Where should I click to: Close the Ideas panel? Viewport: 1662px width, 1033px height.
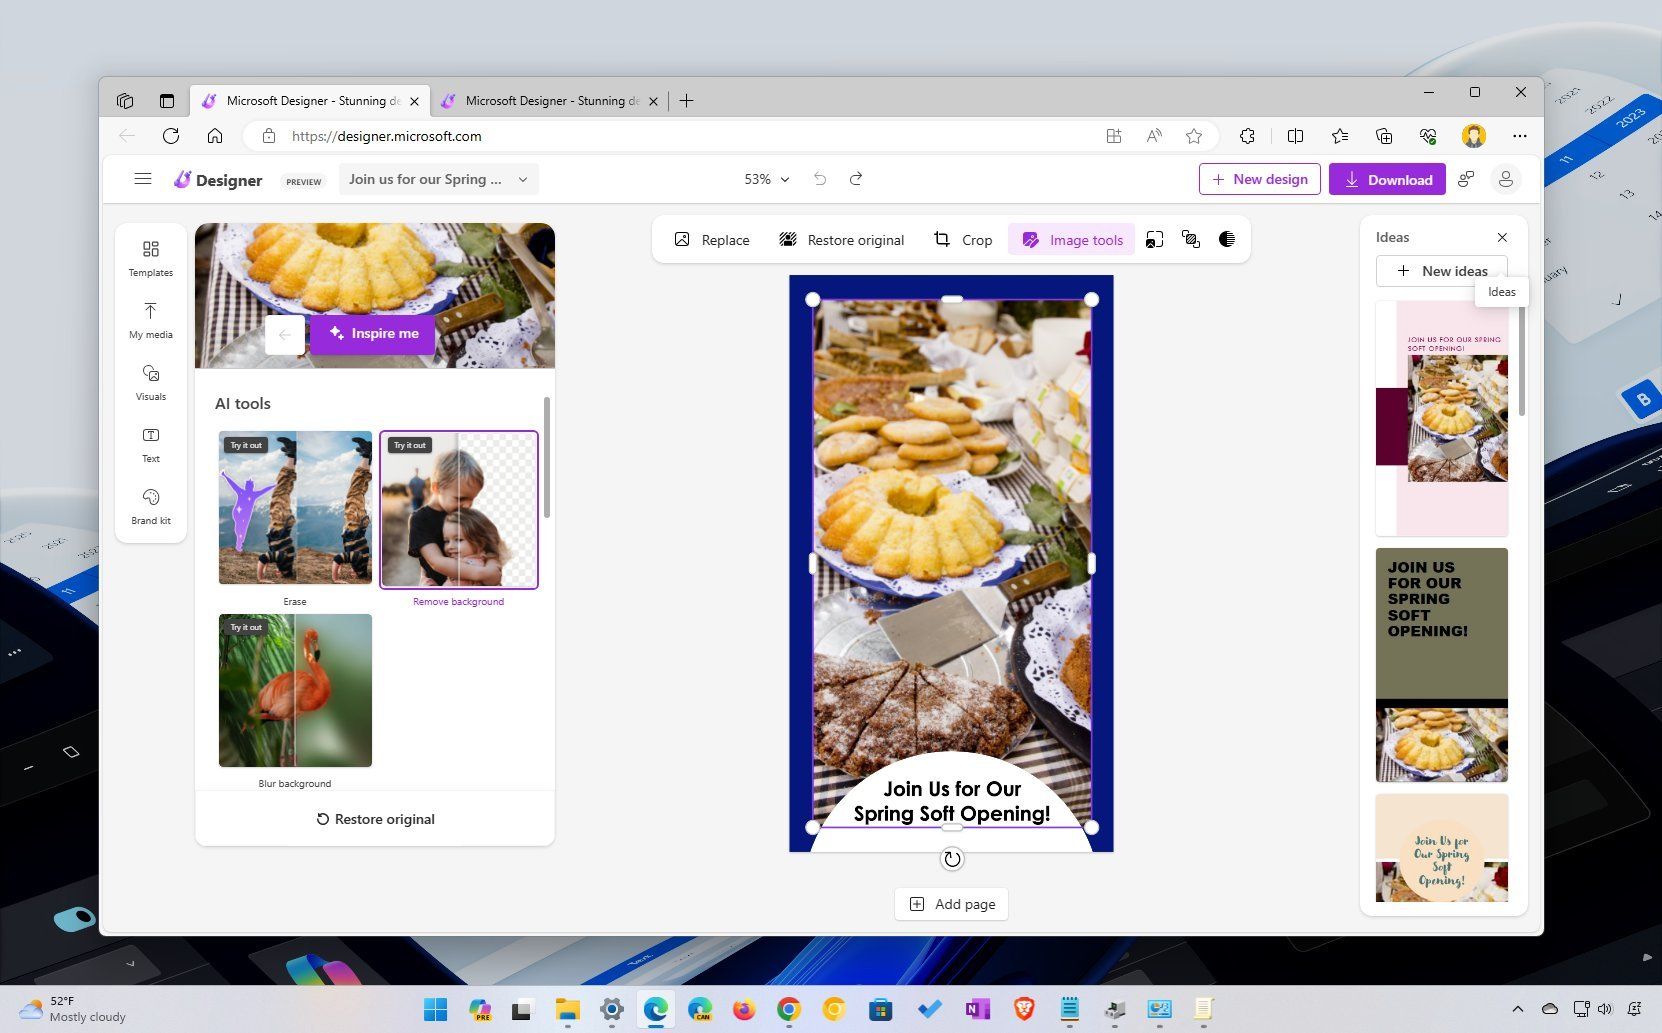click(1502, 238)
